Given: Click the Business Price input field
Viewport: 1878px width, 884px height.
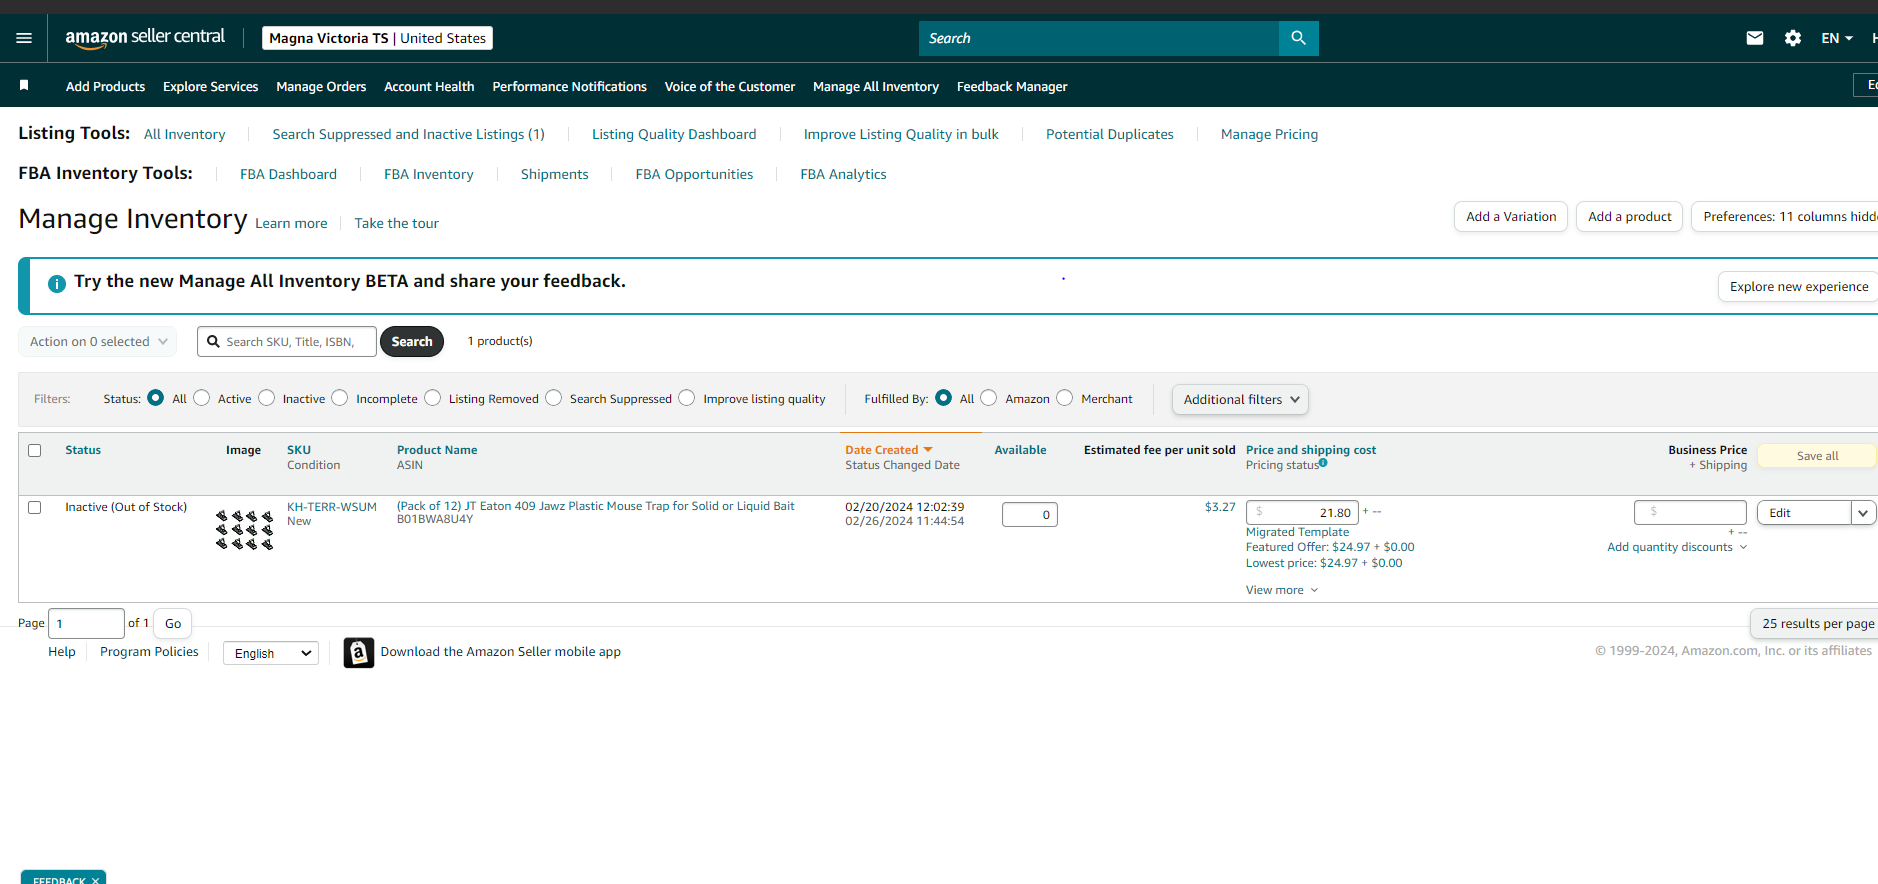Looking at the screenshot, I should 1690,512.
